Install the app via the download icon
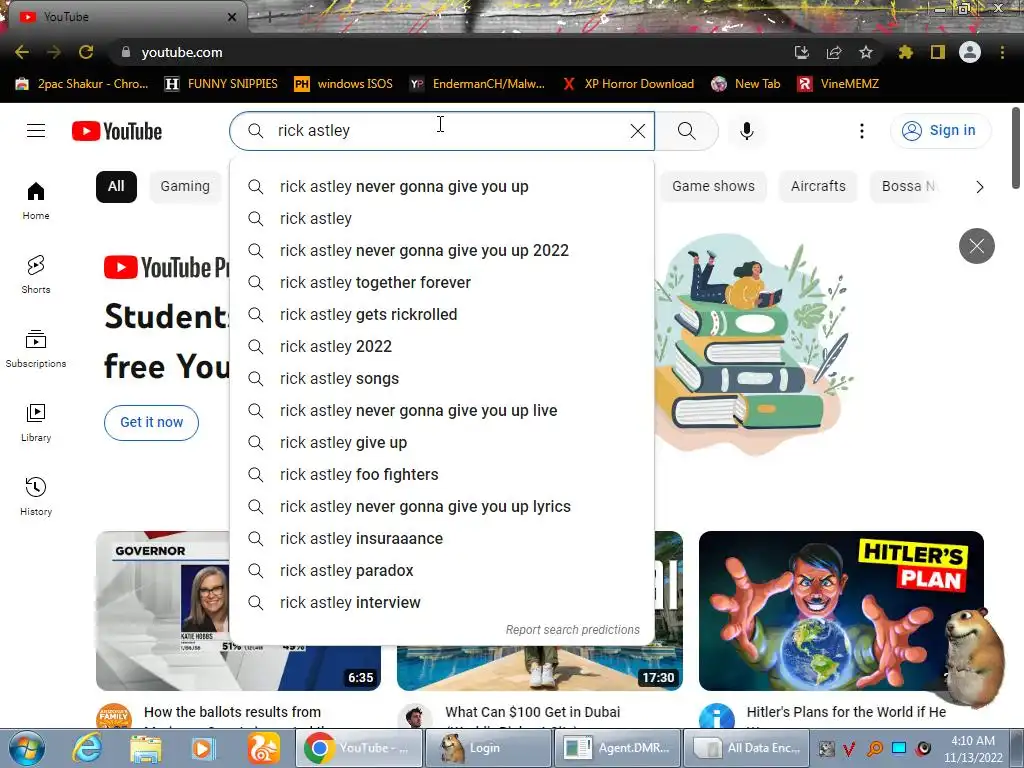 pyautogui.click(x=801, y=52)
